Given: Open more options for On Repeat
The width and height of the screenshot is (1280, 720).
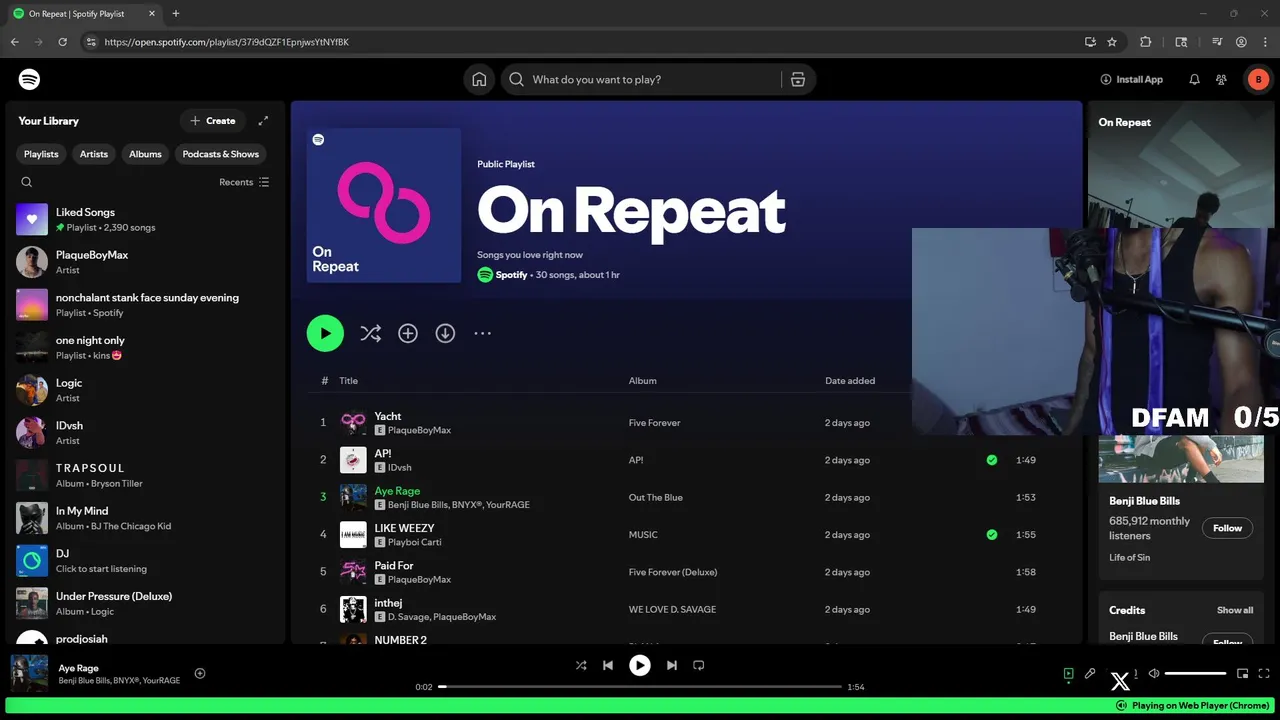Looking at the screenshot, I should click(x=482, y=333).
